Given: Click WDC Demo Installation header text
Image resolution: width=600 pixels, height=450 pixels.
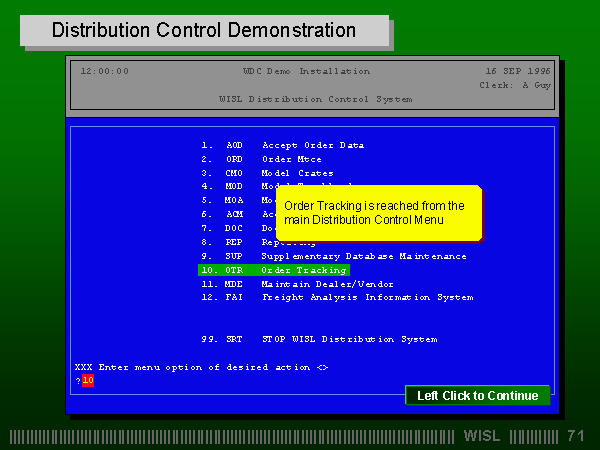Looking at the screenshot, I should (306, 71).
